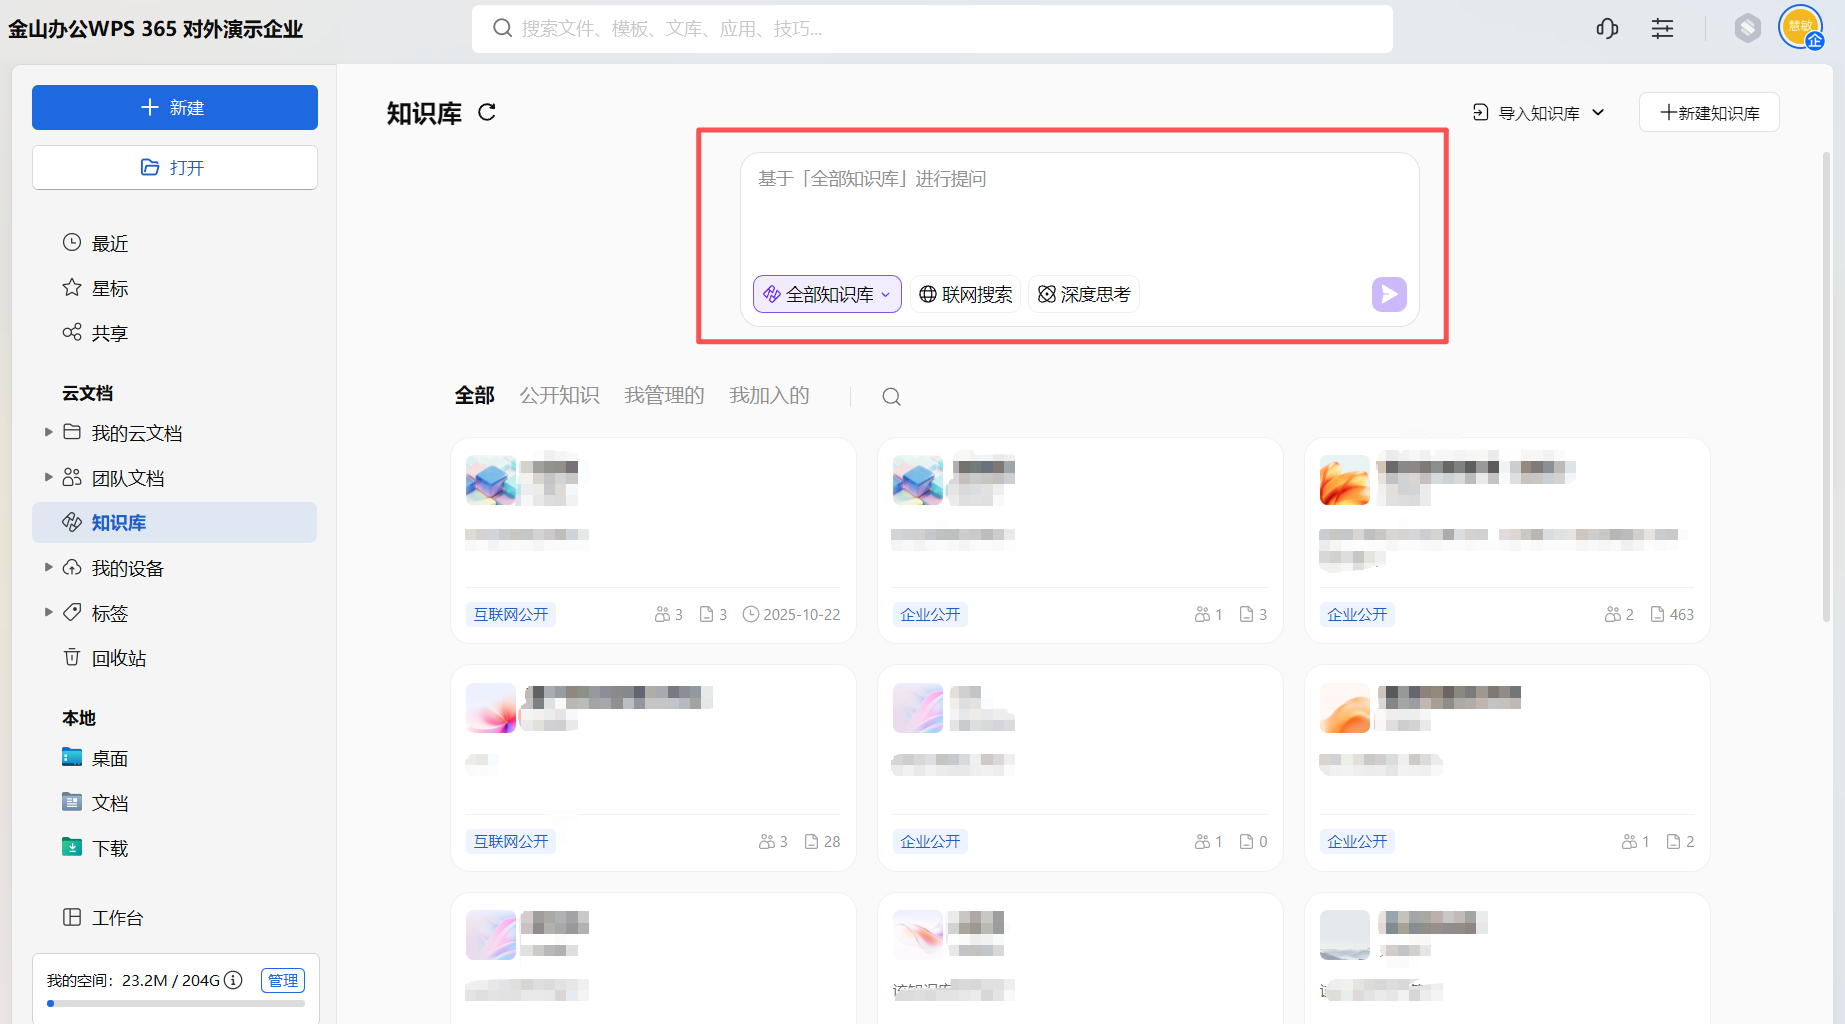Open knowledge base card dated 2025-10-22
Screen dimensions: 1845x1024
pyautogui.click(x=653, y=540)
